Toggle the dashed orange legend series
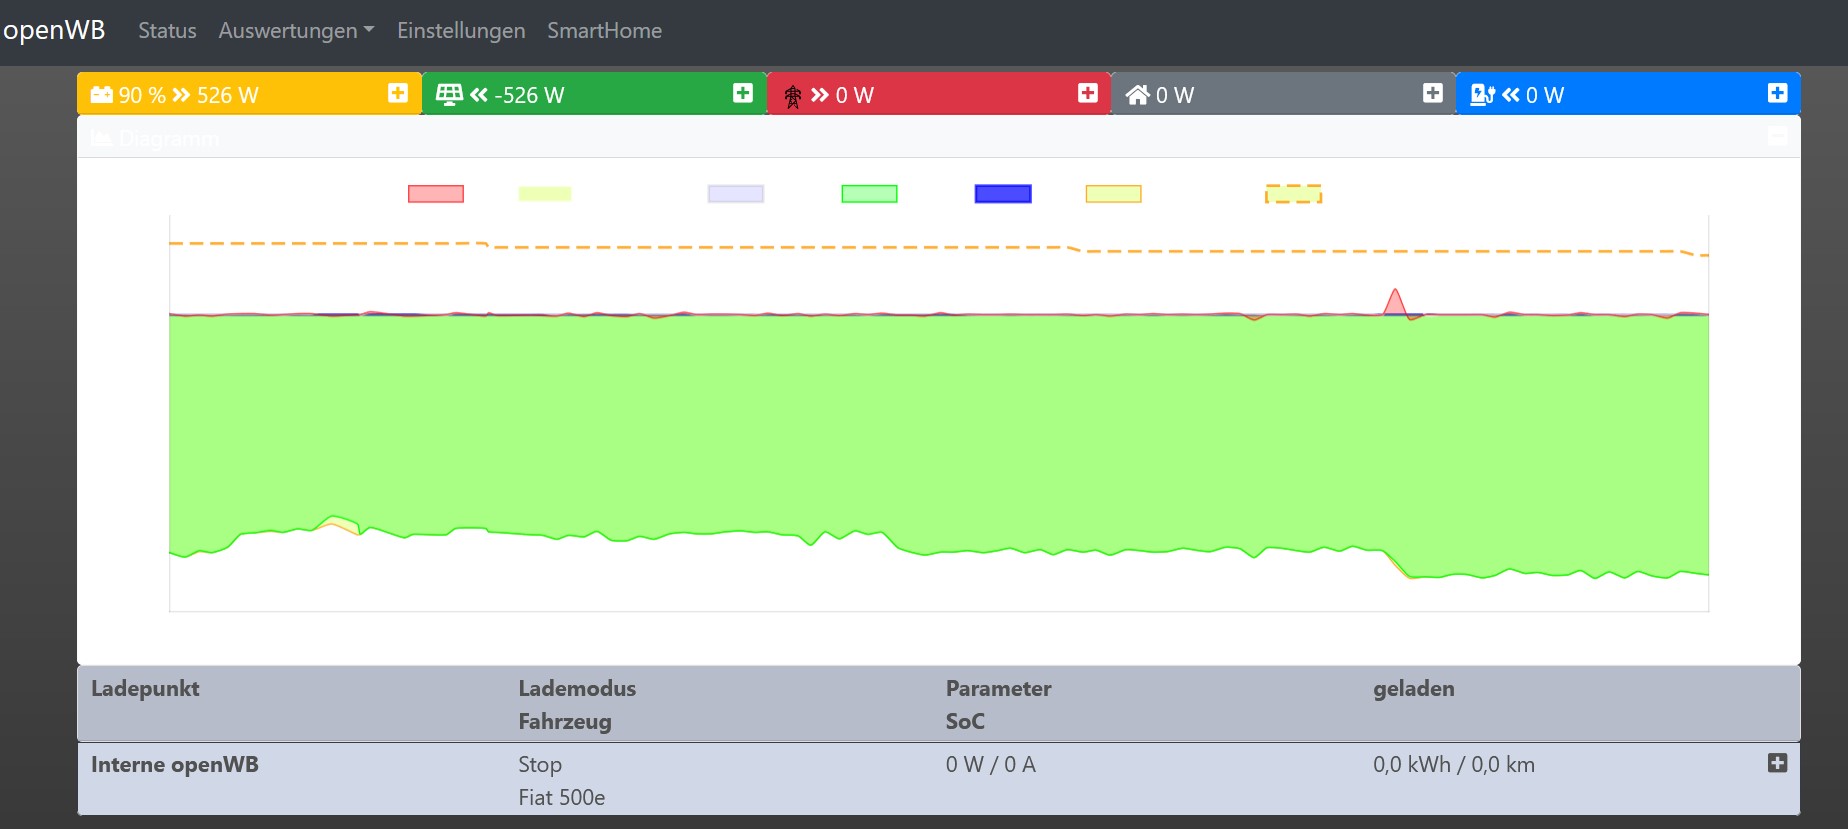The width and height of the screenshot is (1848, 829). pos(1293,194)
